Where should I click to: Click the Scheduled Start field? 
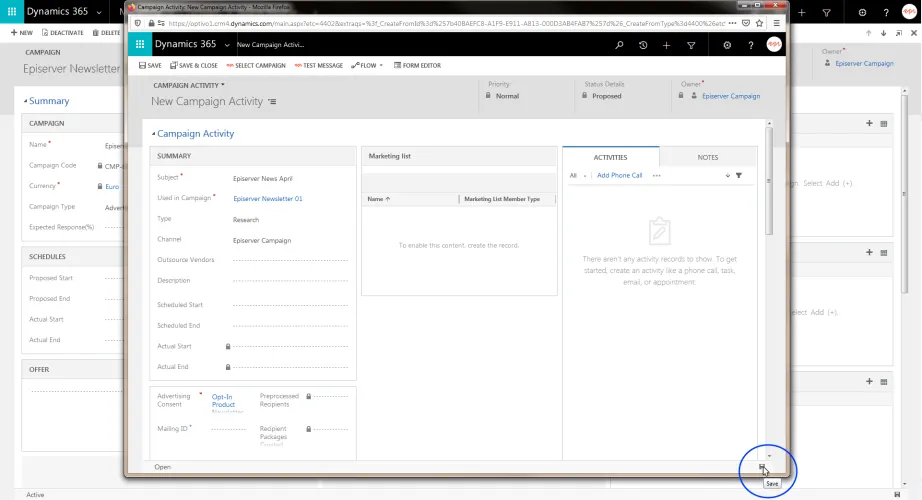pyautogui.click(x=290, y=305)
